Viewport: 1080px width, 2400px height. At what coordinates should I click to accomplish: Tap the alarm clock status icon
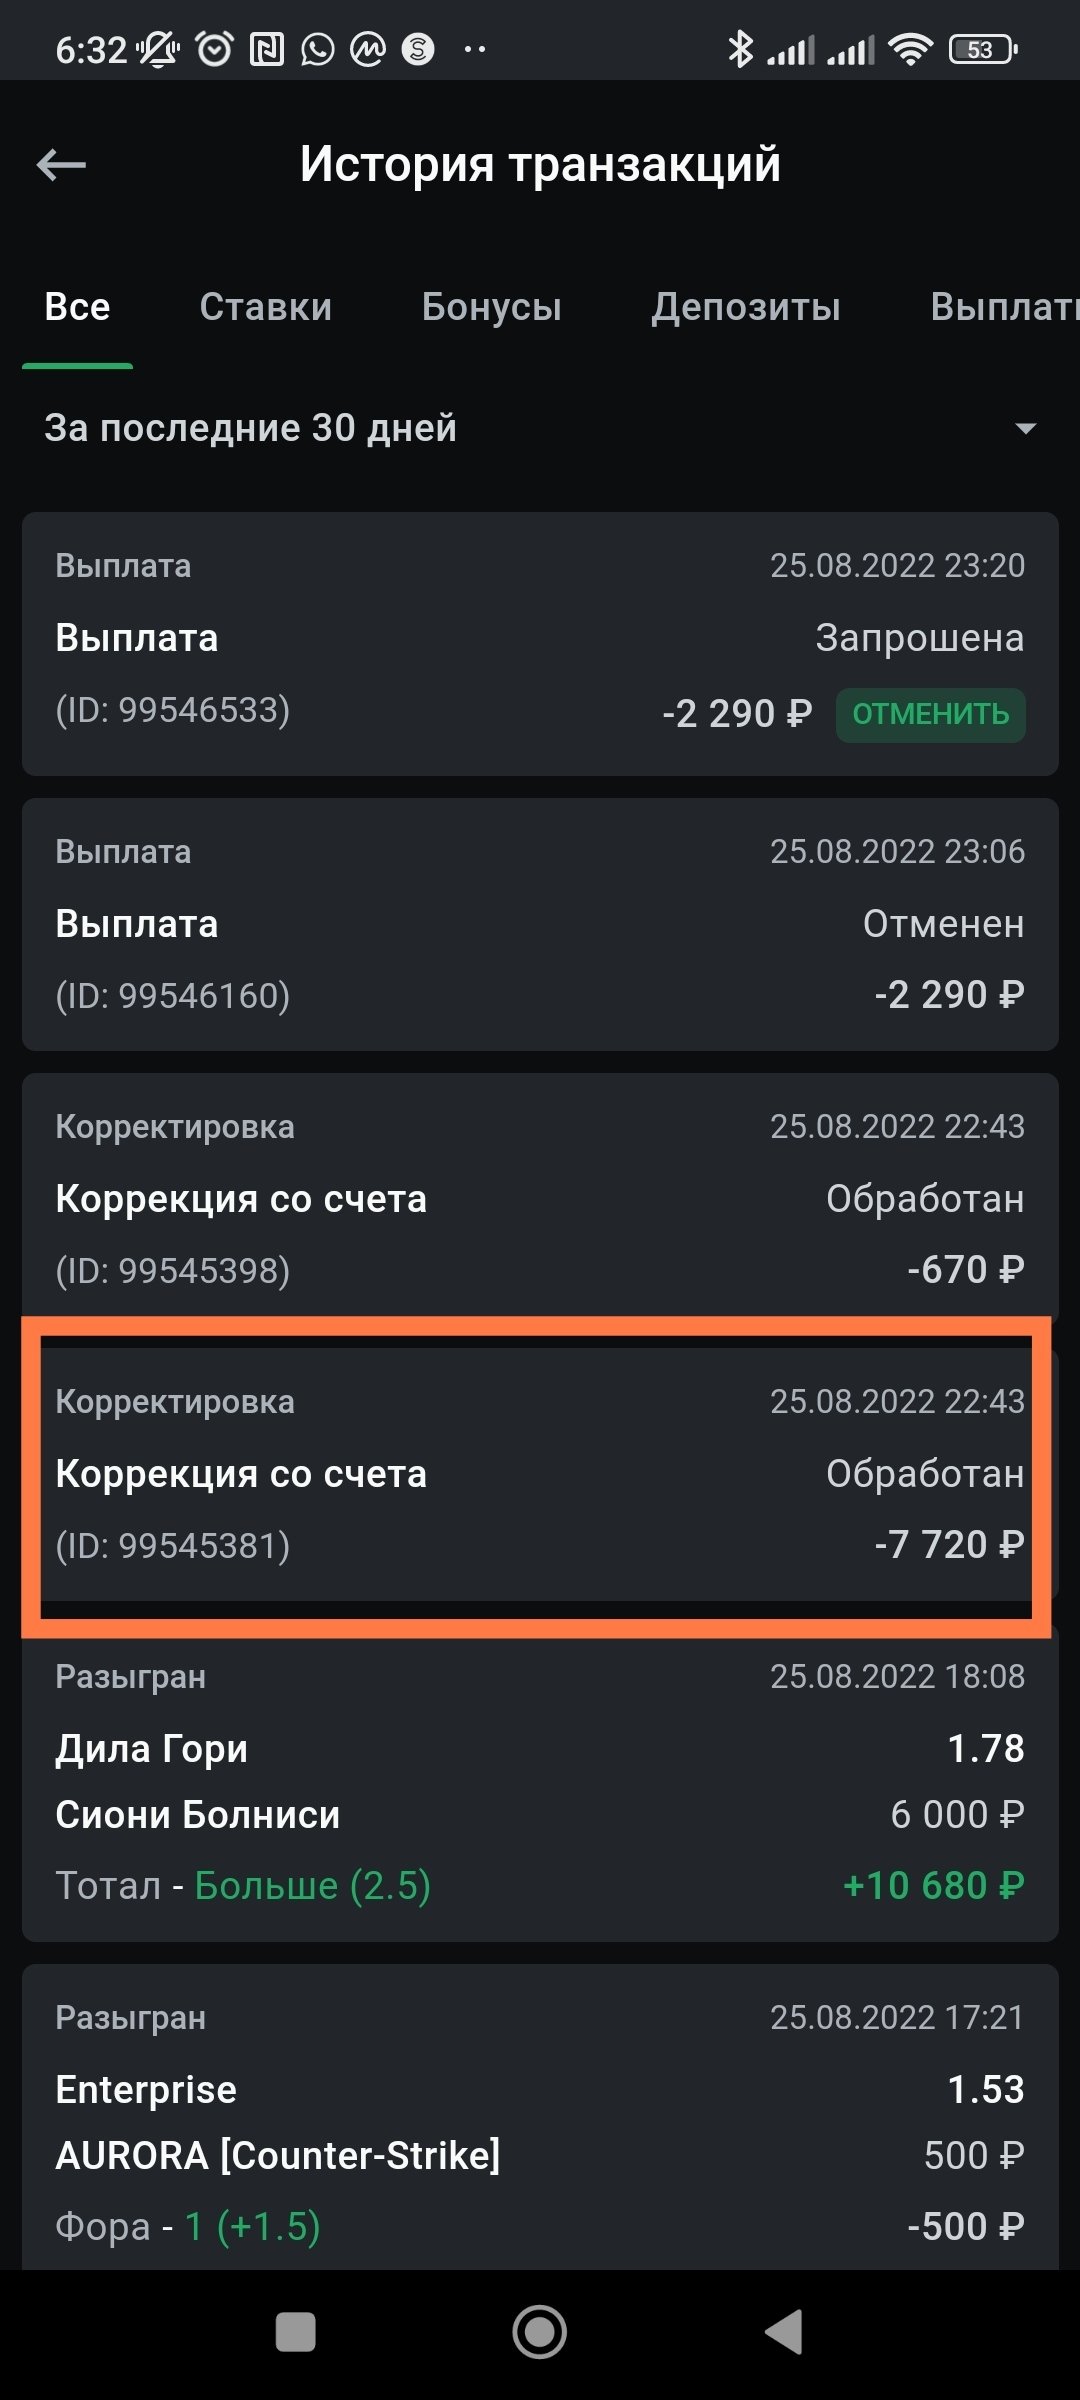coord(214,49)
